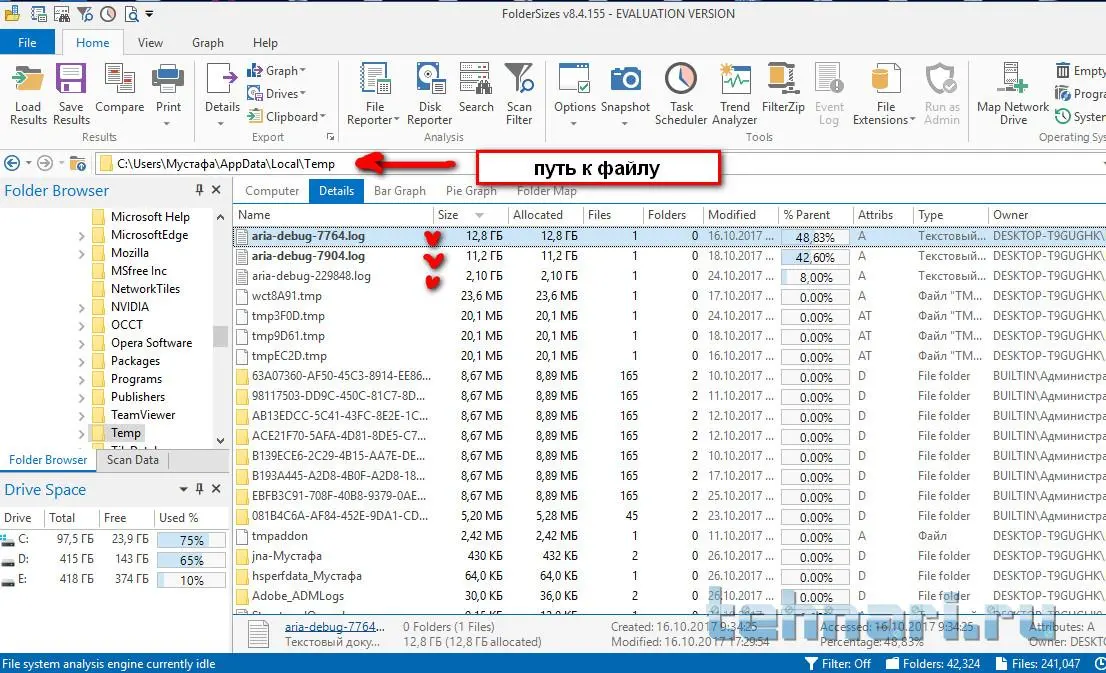Click the Empty recycle bin icon
Image resolution: width=1106 pixels, height=673 pixels.
(x=1063, y=71)
